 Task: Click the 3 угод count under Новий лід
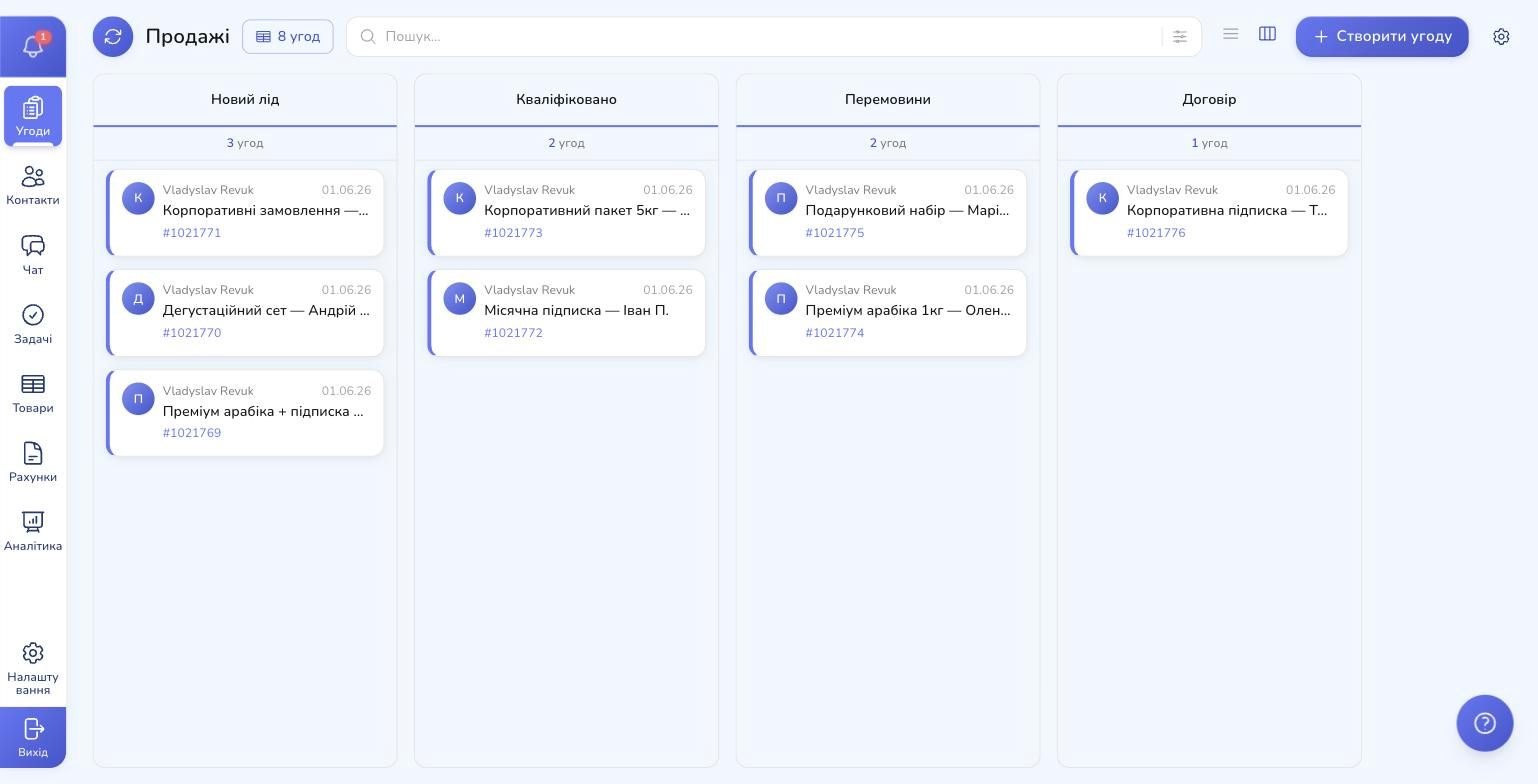[x=245, y=143]
